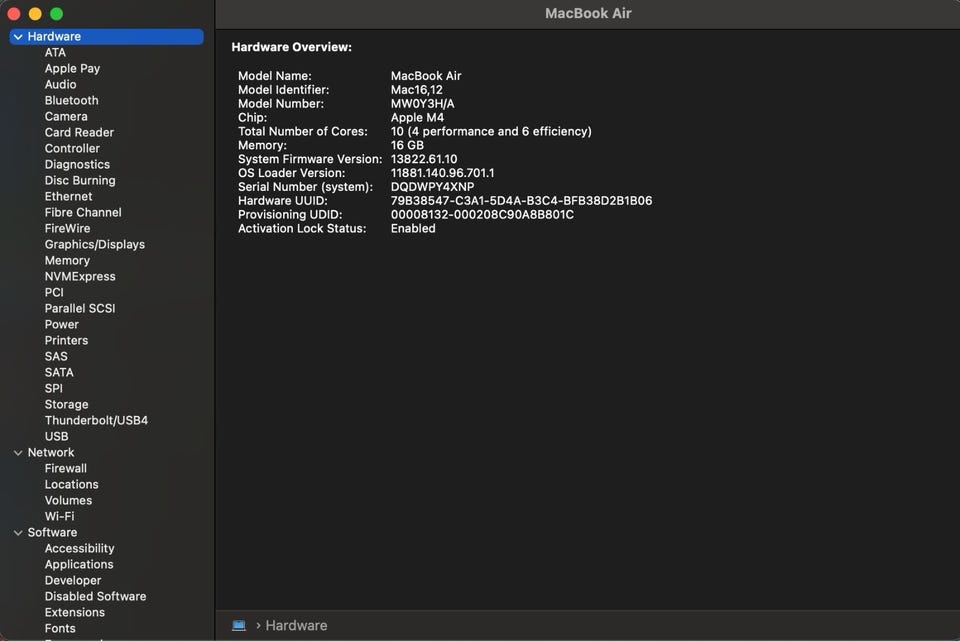Open Extensions list

75,612
